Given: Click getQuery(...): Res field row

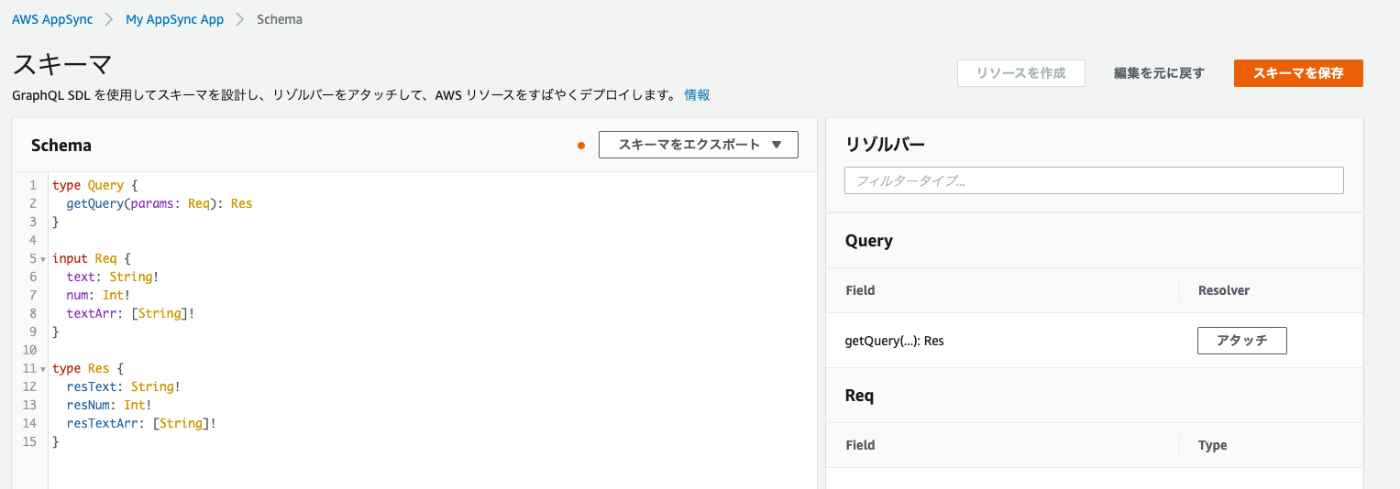Looking at the screenshot, I should 1094,340.
